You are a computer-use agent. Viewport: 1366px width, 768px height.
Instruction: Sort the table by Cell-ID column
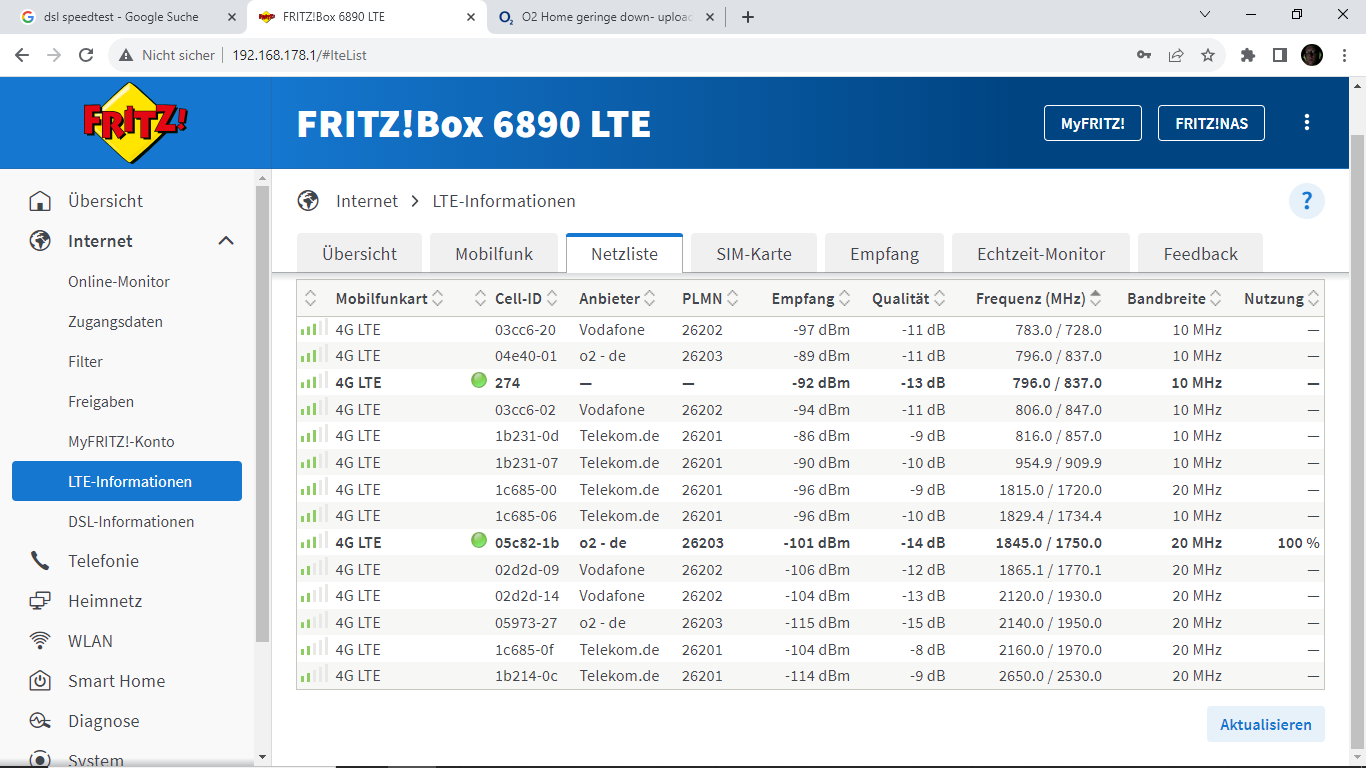click(526, 299)
